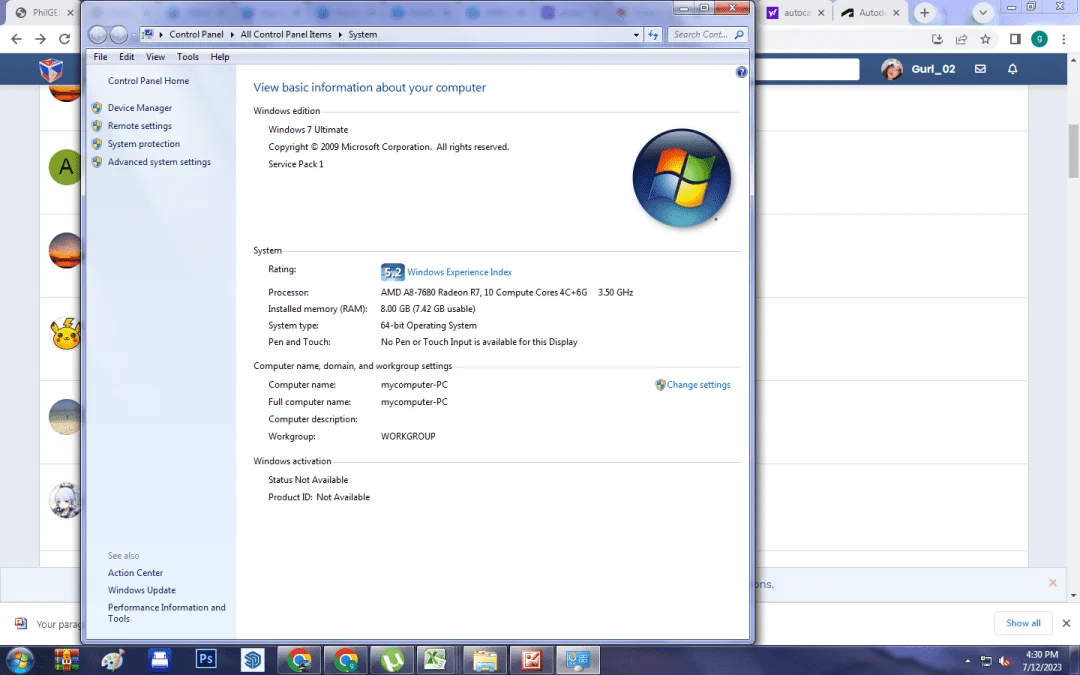1080x675 pixels.
Task: Switch to the second Chrome taskbar icon
Action: [346, 660]
